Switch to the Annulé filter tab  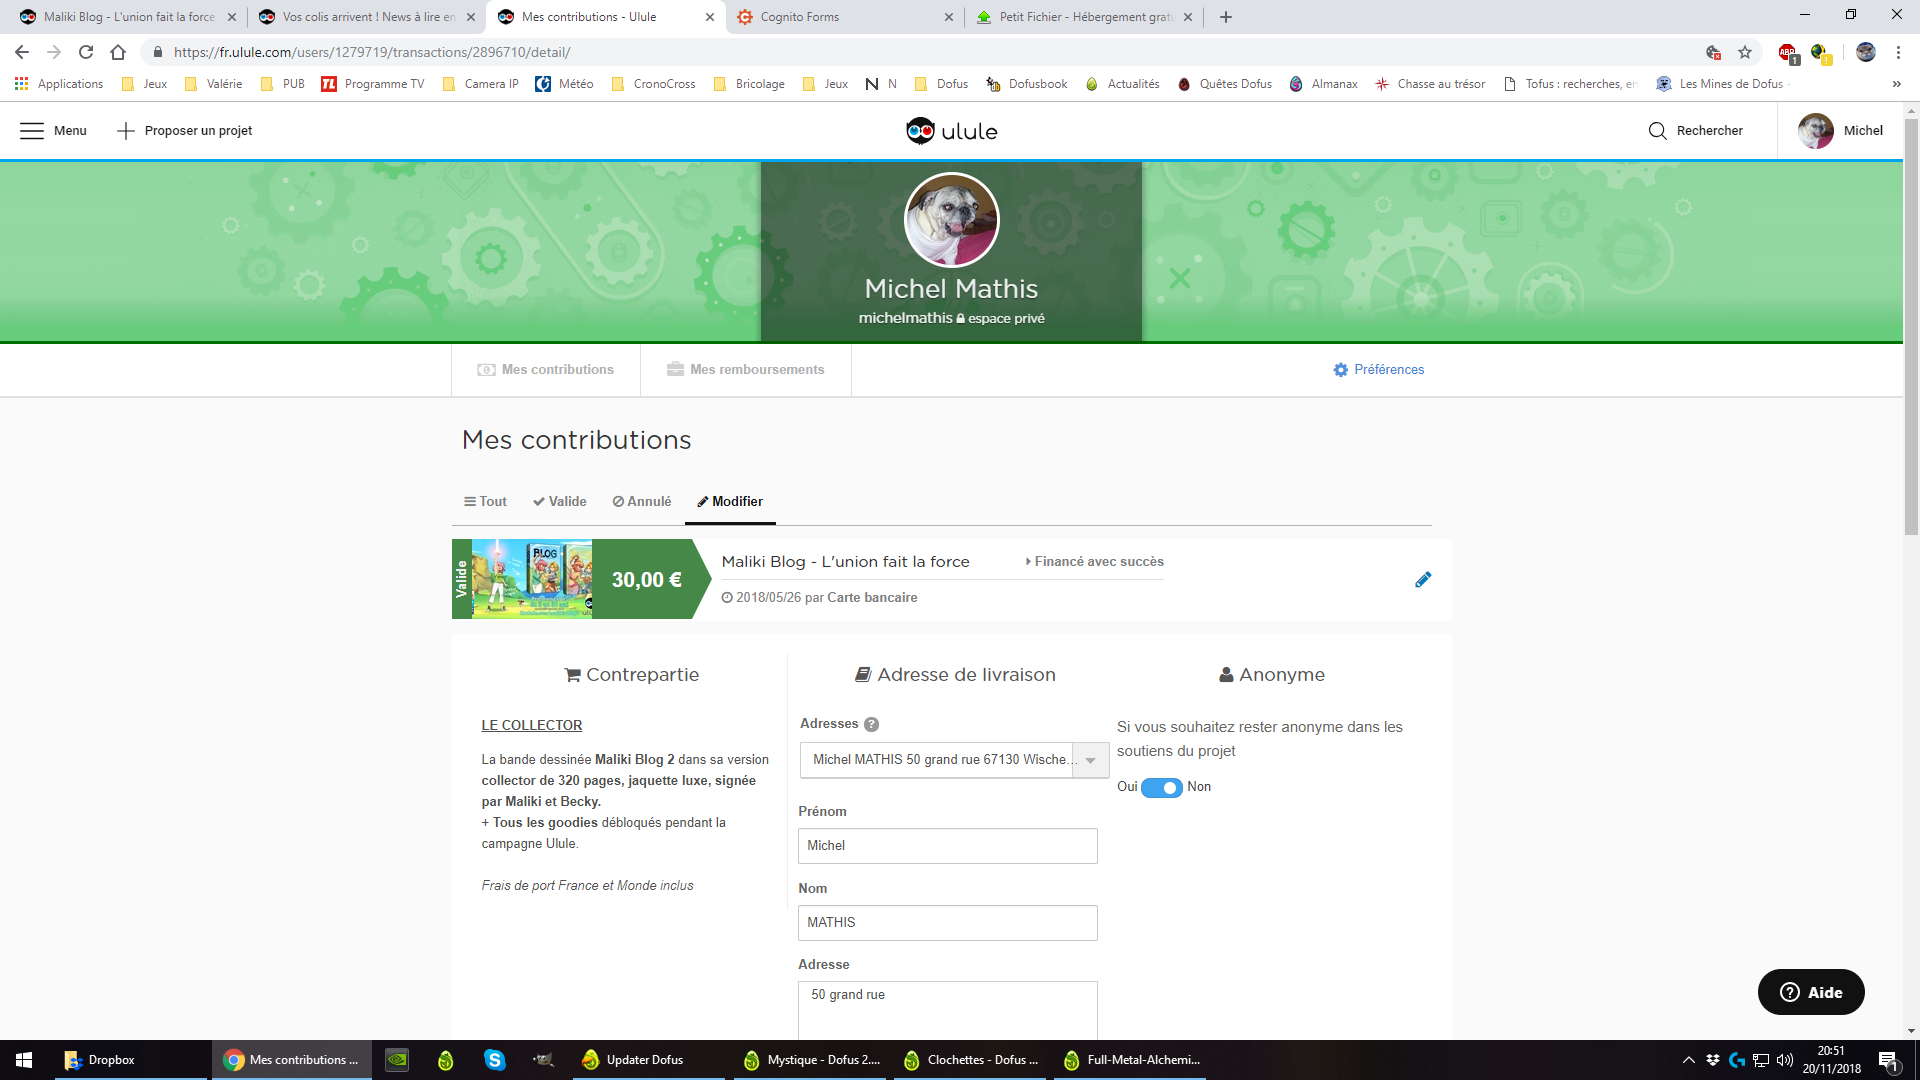click(642, 502)
